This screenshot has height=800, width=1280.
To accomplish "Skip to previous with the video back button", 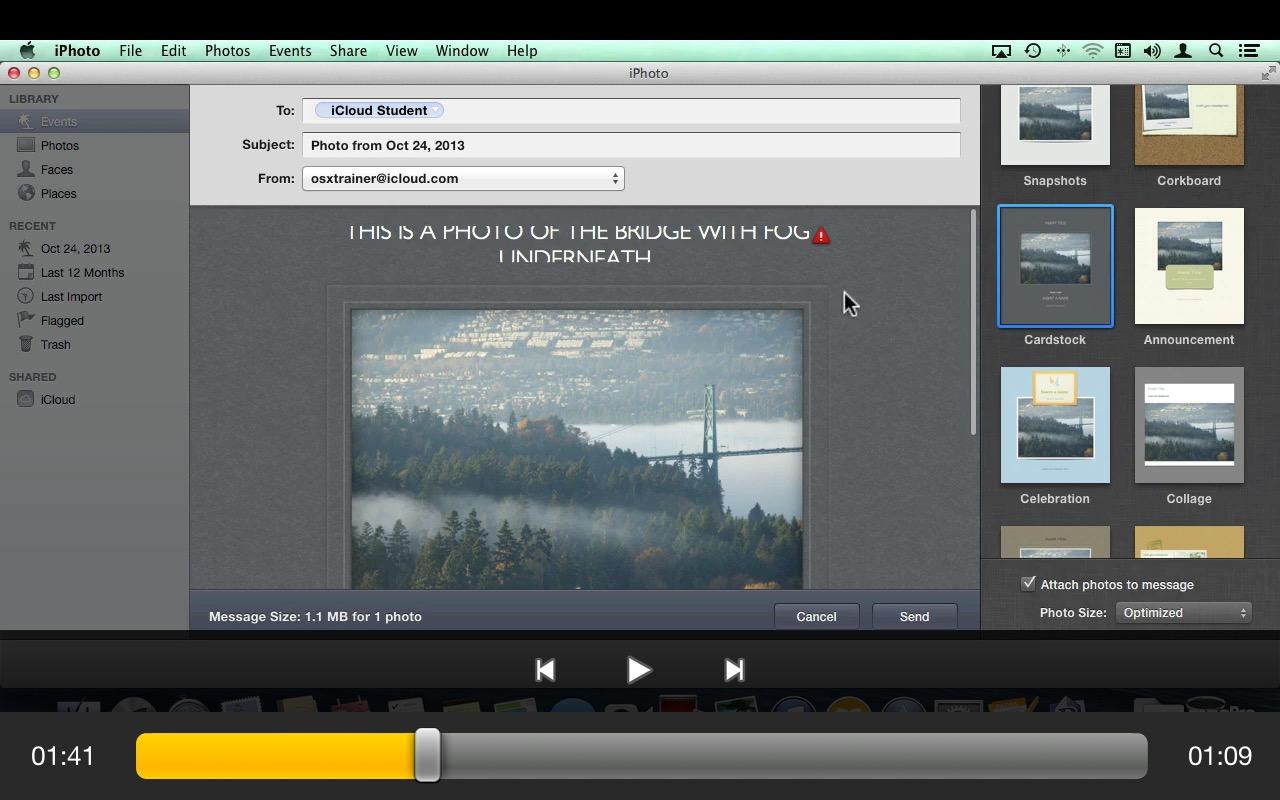I will [545, 670].
